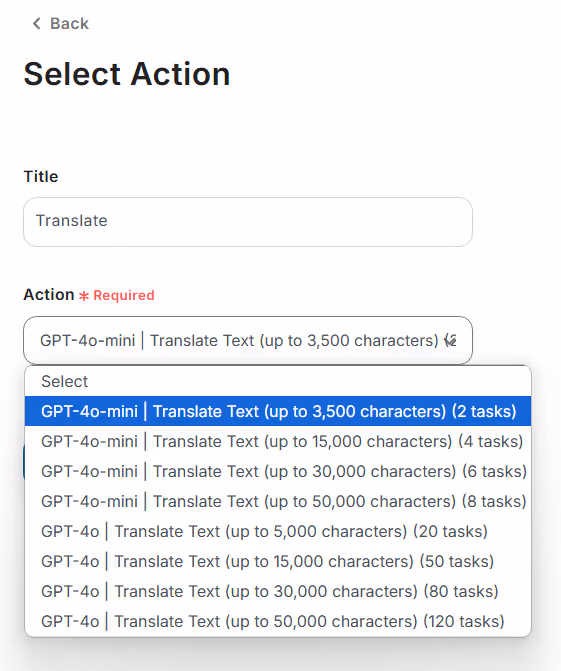Select GPT-4o 50,000 characters (120 tasks) option
The width and height of the screenshot is (561, 671).
(278, 621)
